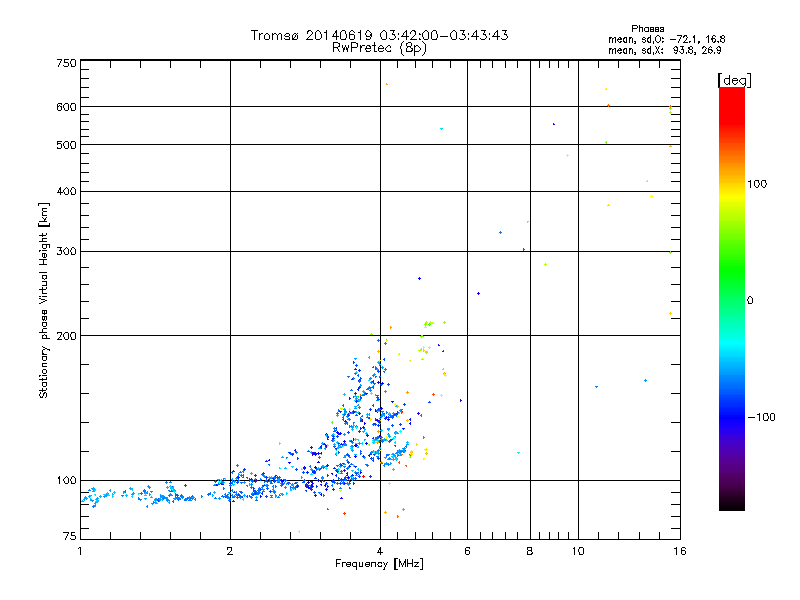Click the 'Phases' header text
The image size is (800, 600).
[x=647, y=29]
